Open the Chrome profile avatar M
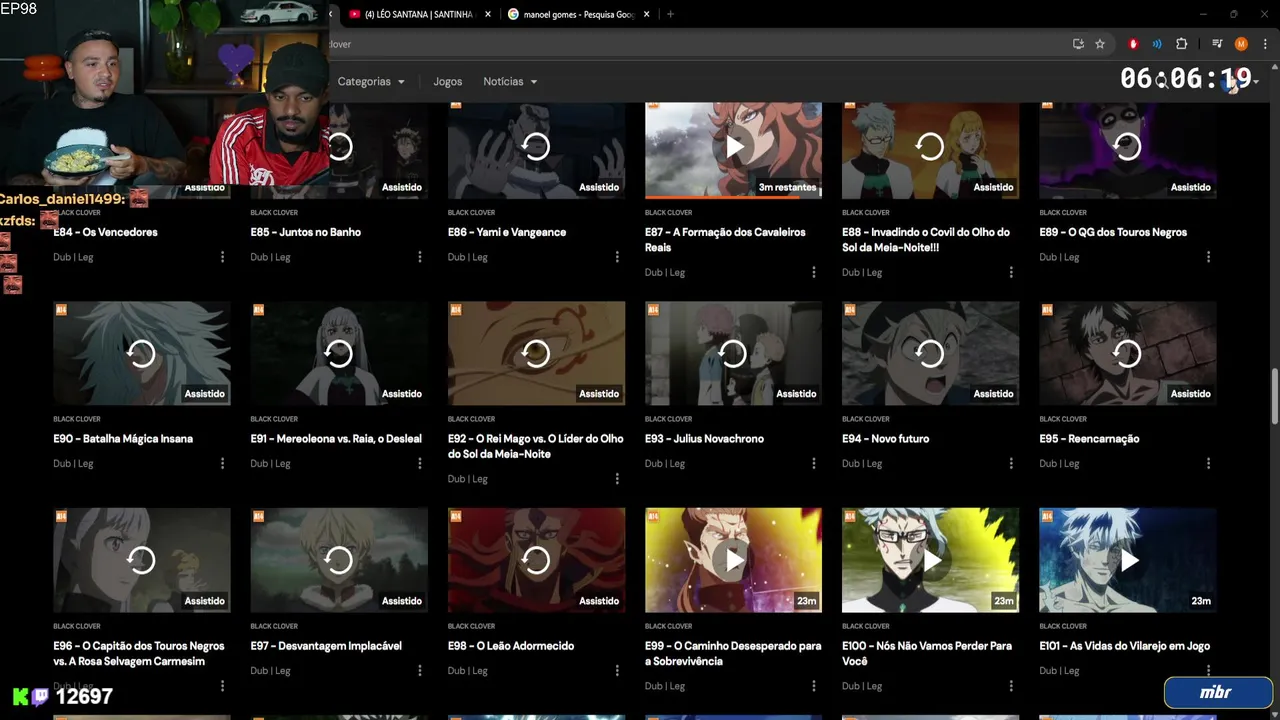 tap(1241, 44)
